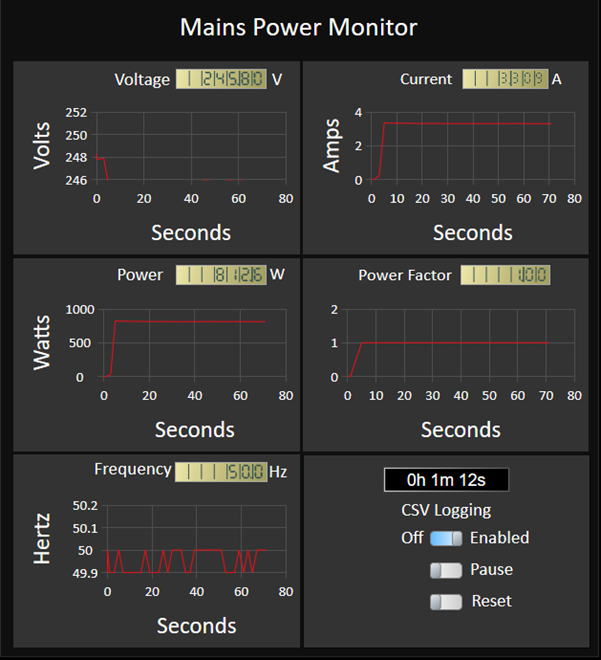Click the Voltage LCD readout
The image size is (601, 660).
pos(221,79)
